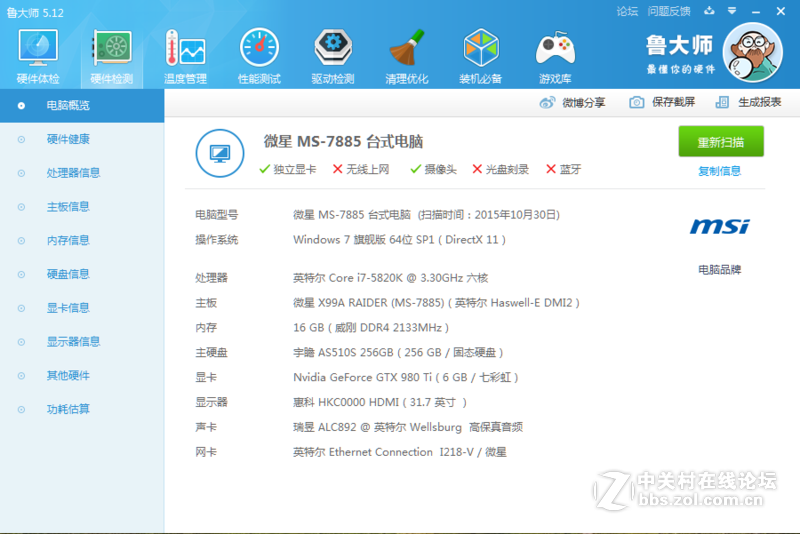Open the 性能测试 performance test gauge icon
800x534 pixels.
(x=259, y=55)
